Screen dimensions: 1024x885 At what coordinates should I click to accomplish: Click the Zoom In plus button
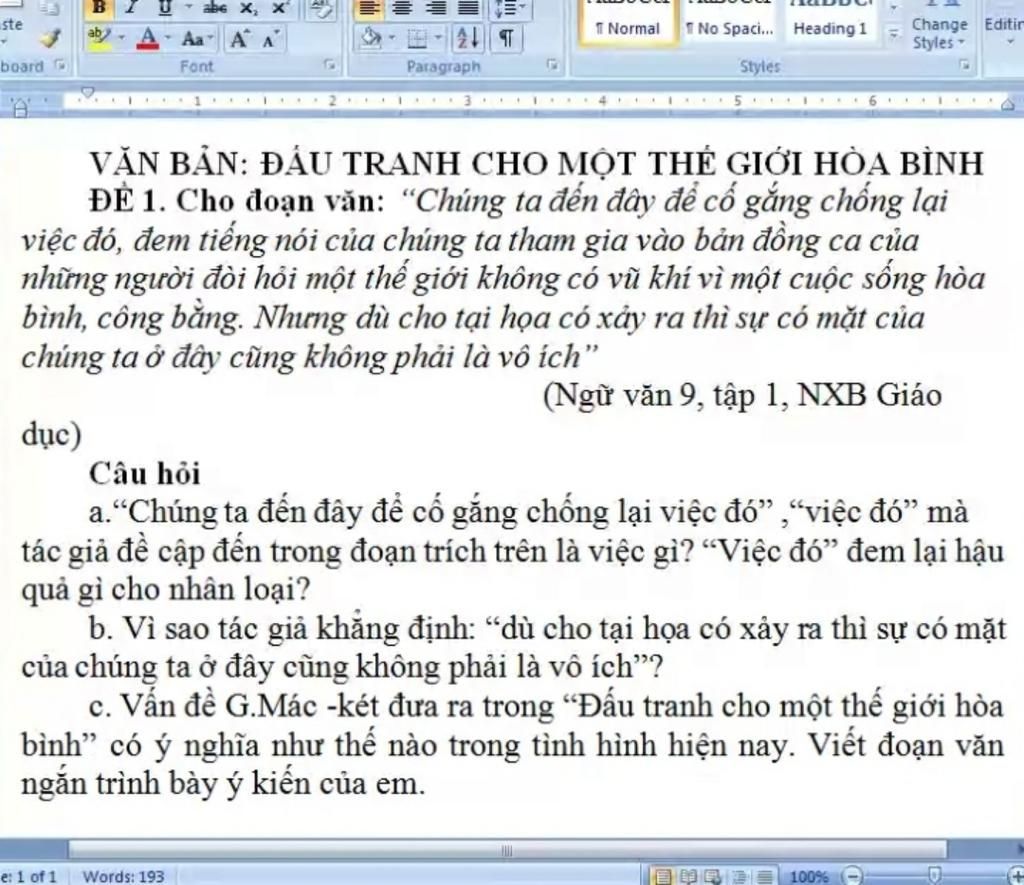tap(1017, 876)
